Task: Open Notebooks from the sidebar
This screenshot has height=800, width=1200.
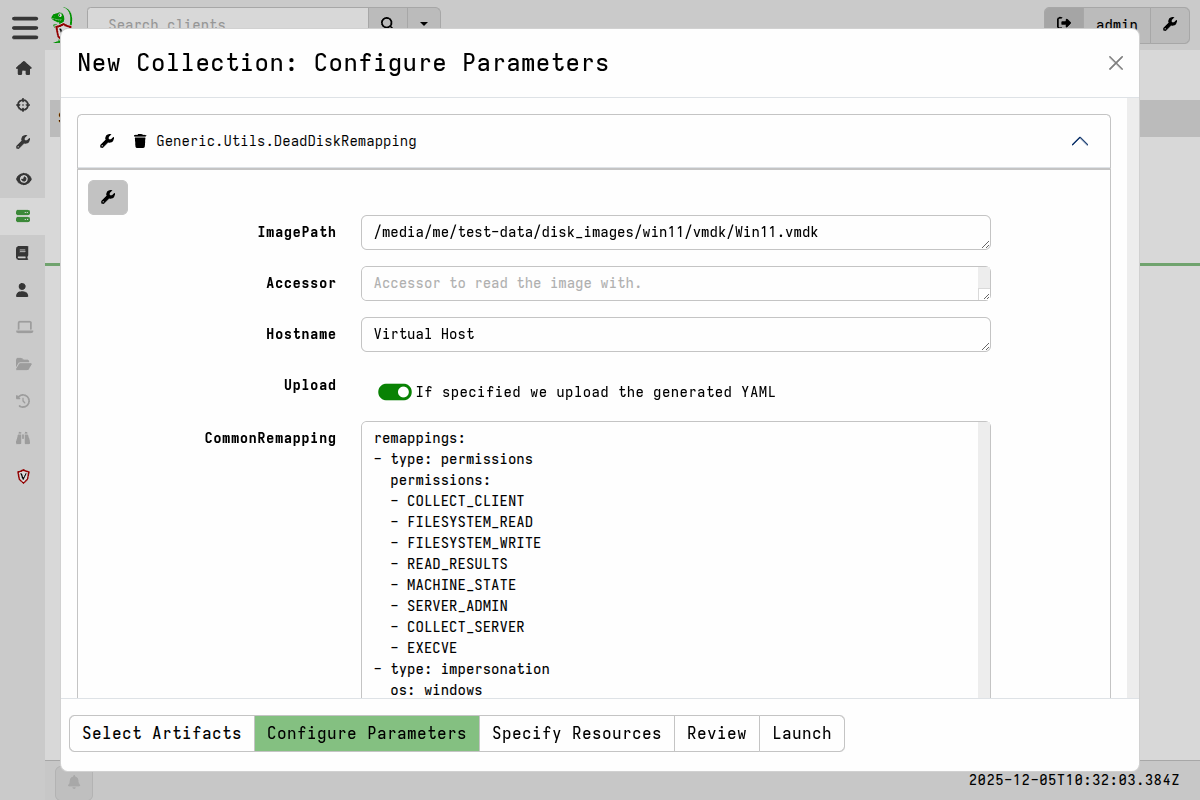Action: [23, 252]
